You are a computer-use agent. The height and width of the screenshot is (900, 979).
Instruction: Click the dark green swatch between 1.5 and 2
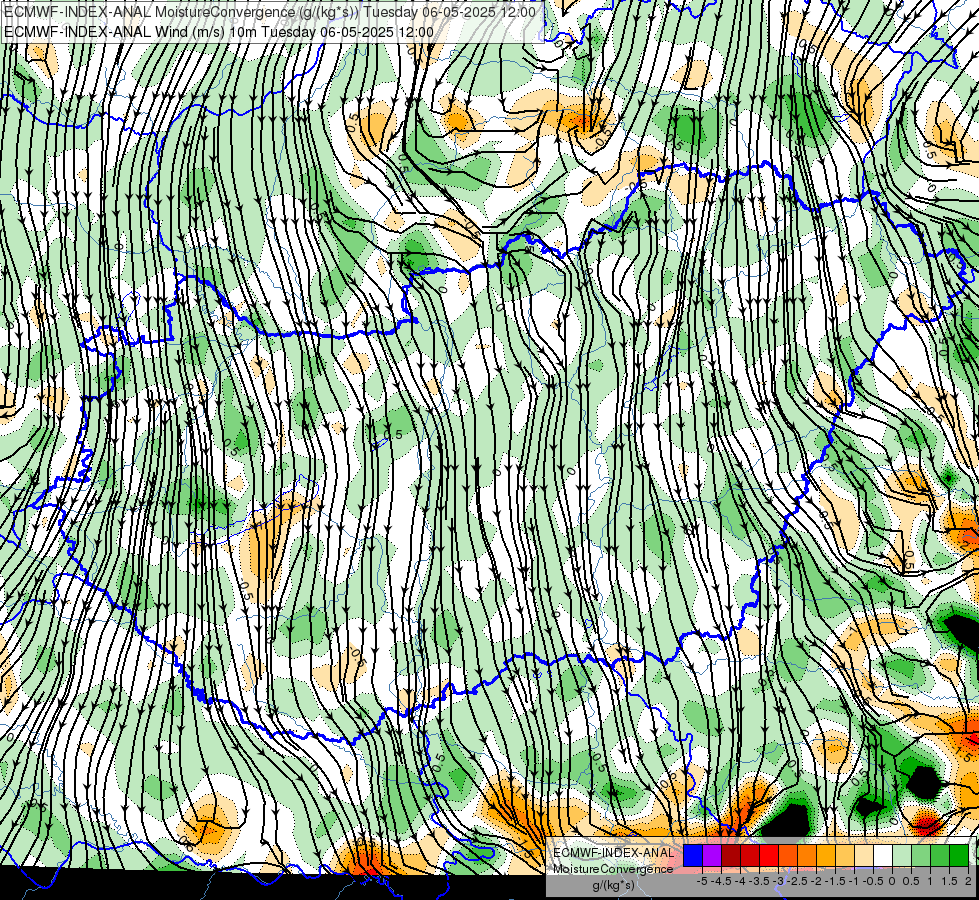[x=959, y=856]
